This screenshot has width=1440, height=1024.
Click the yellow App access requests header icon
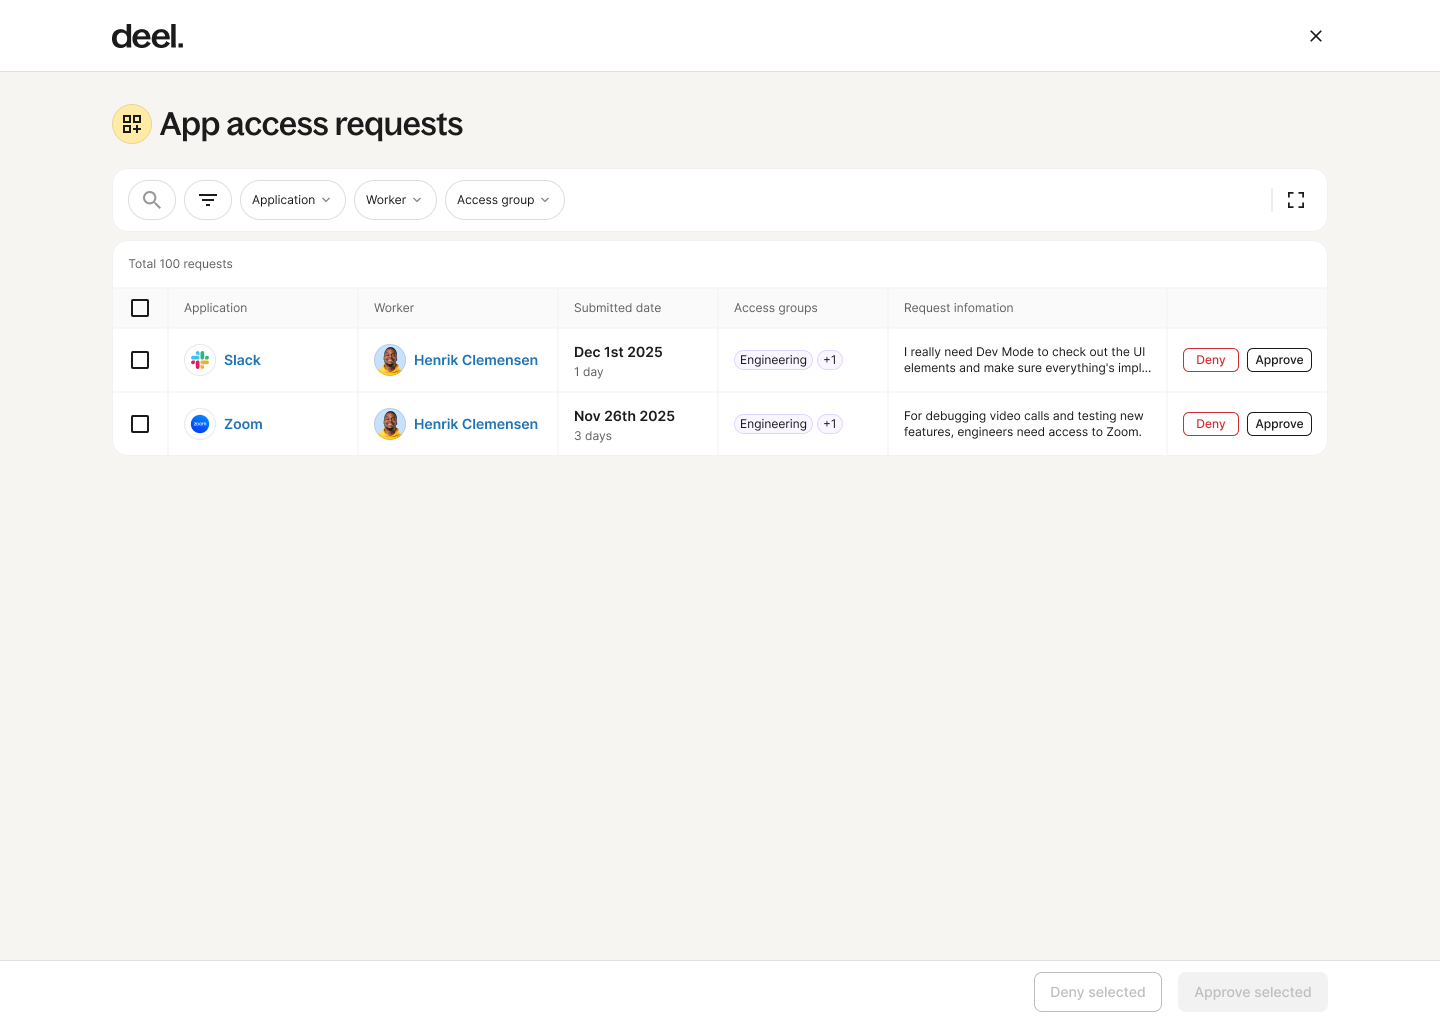pos(131,124)
